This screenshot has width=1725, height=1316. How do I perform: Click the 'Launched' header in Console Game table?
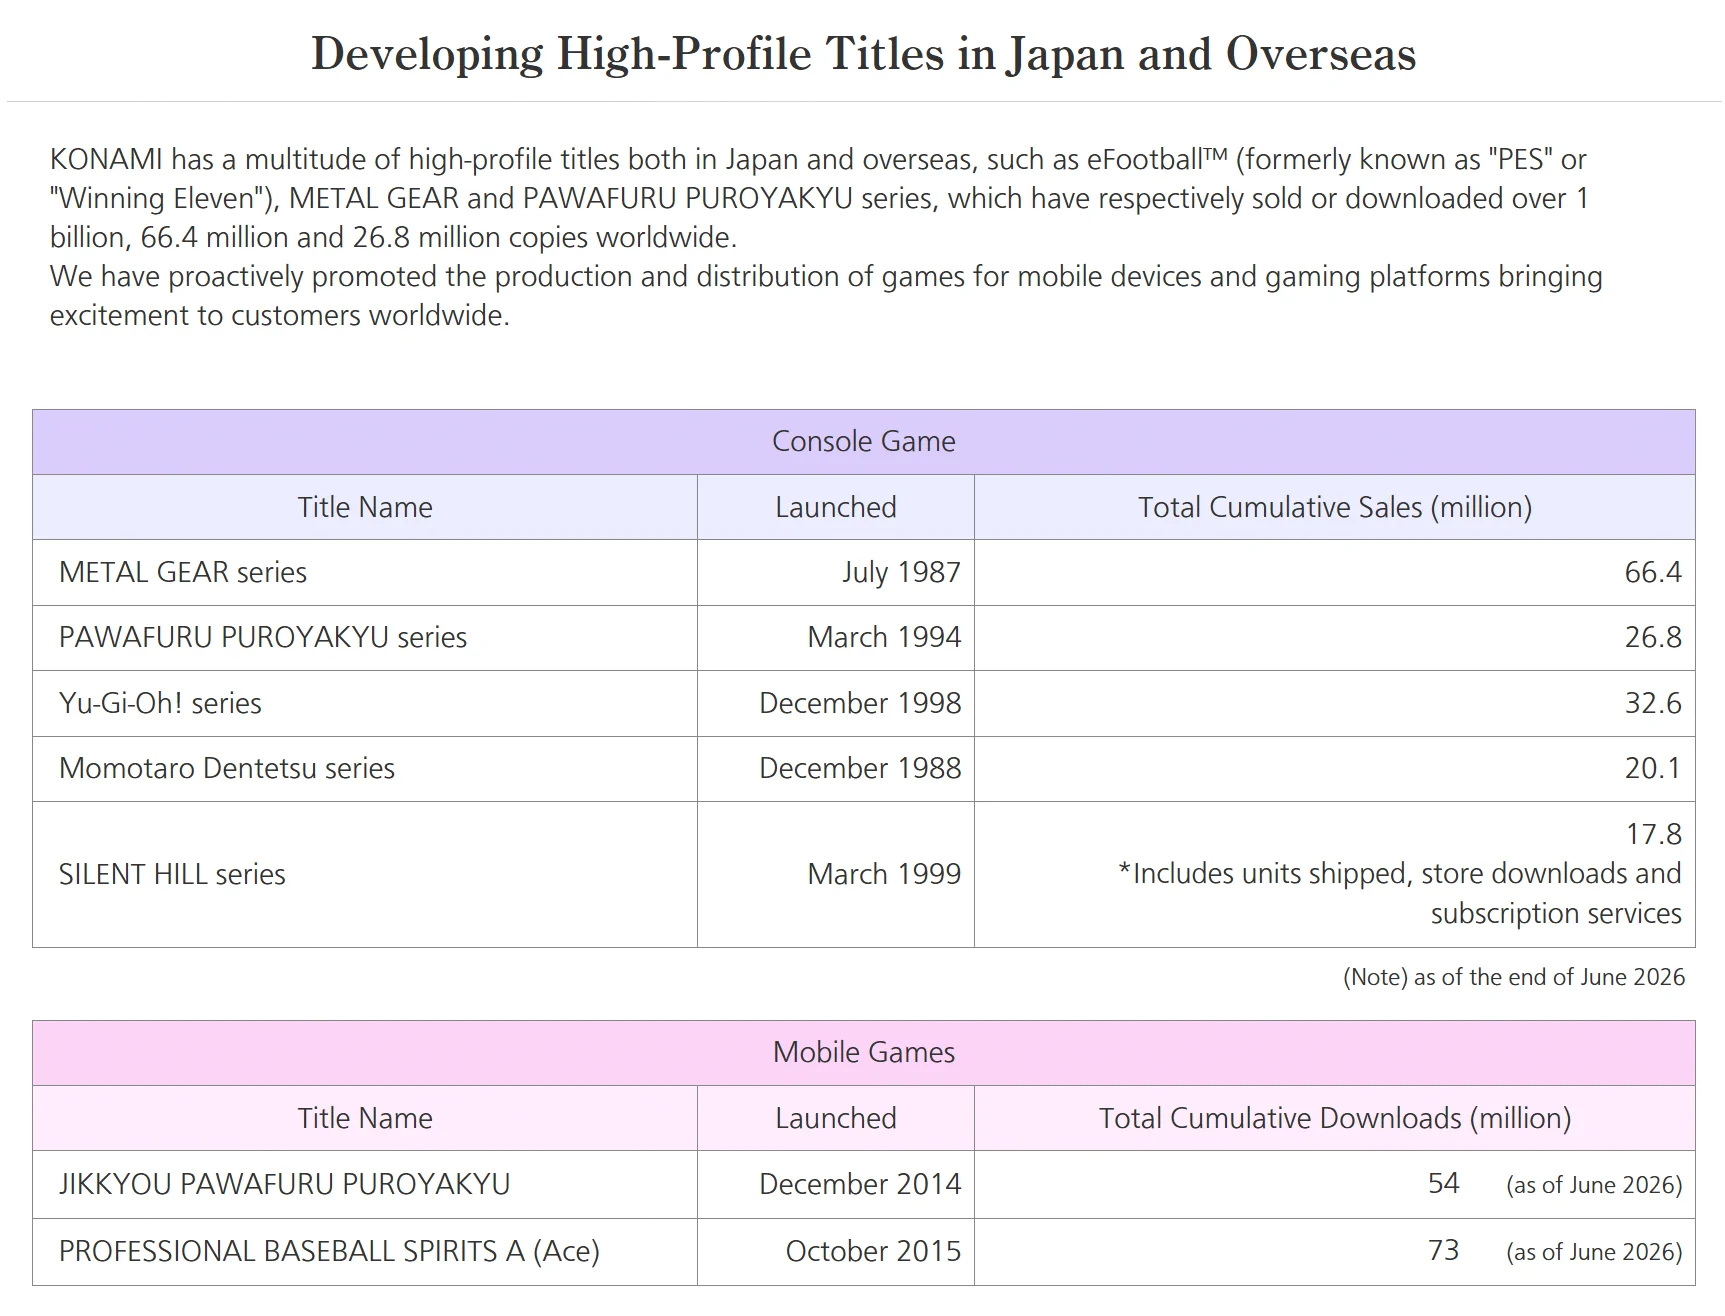click(836, 507)
